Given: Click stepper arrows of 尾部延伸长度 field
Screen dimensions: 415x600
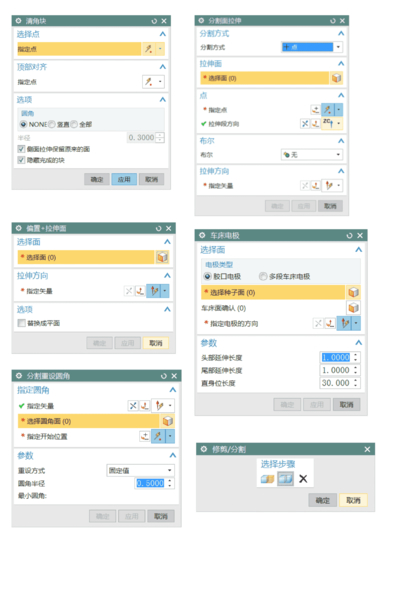Looking at the screenshot, I should 356,370.
